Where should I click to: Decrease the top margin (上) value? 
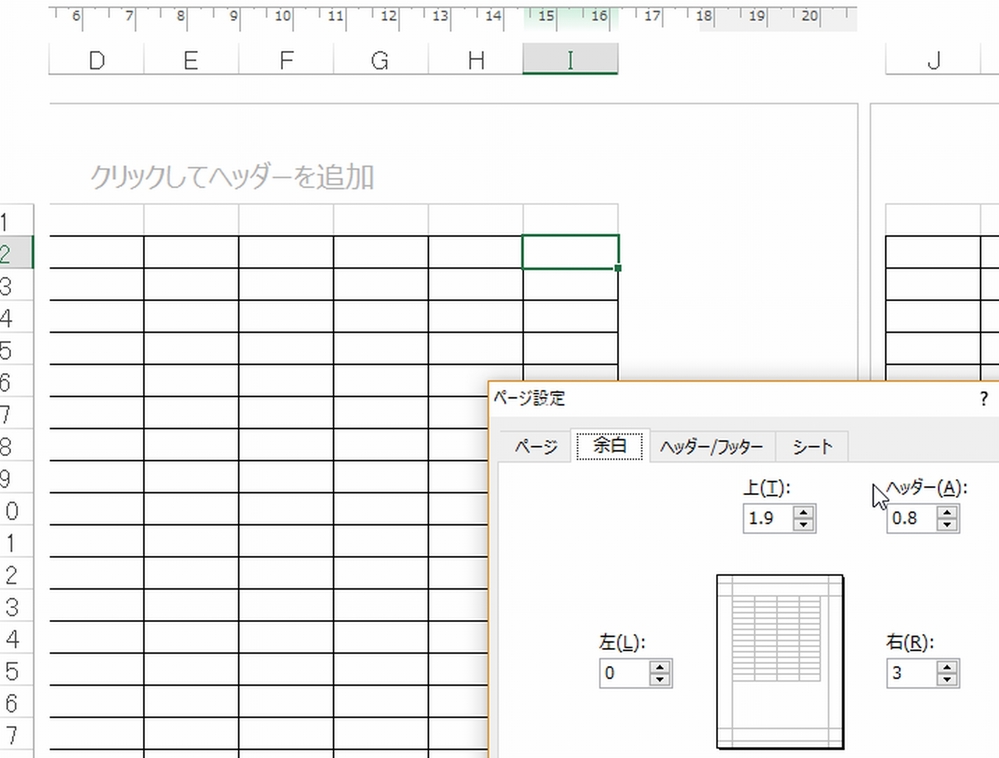pos(803,525)
